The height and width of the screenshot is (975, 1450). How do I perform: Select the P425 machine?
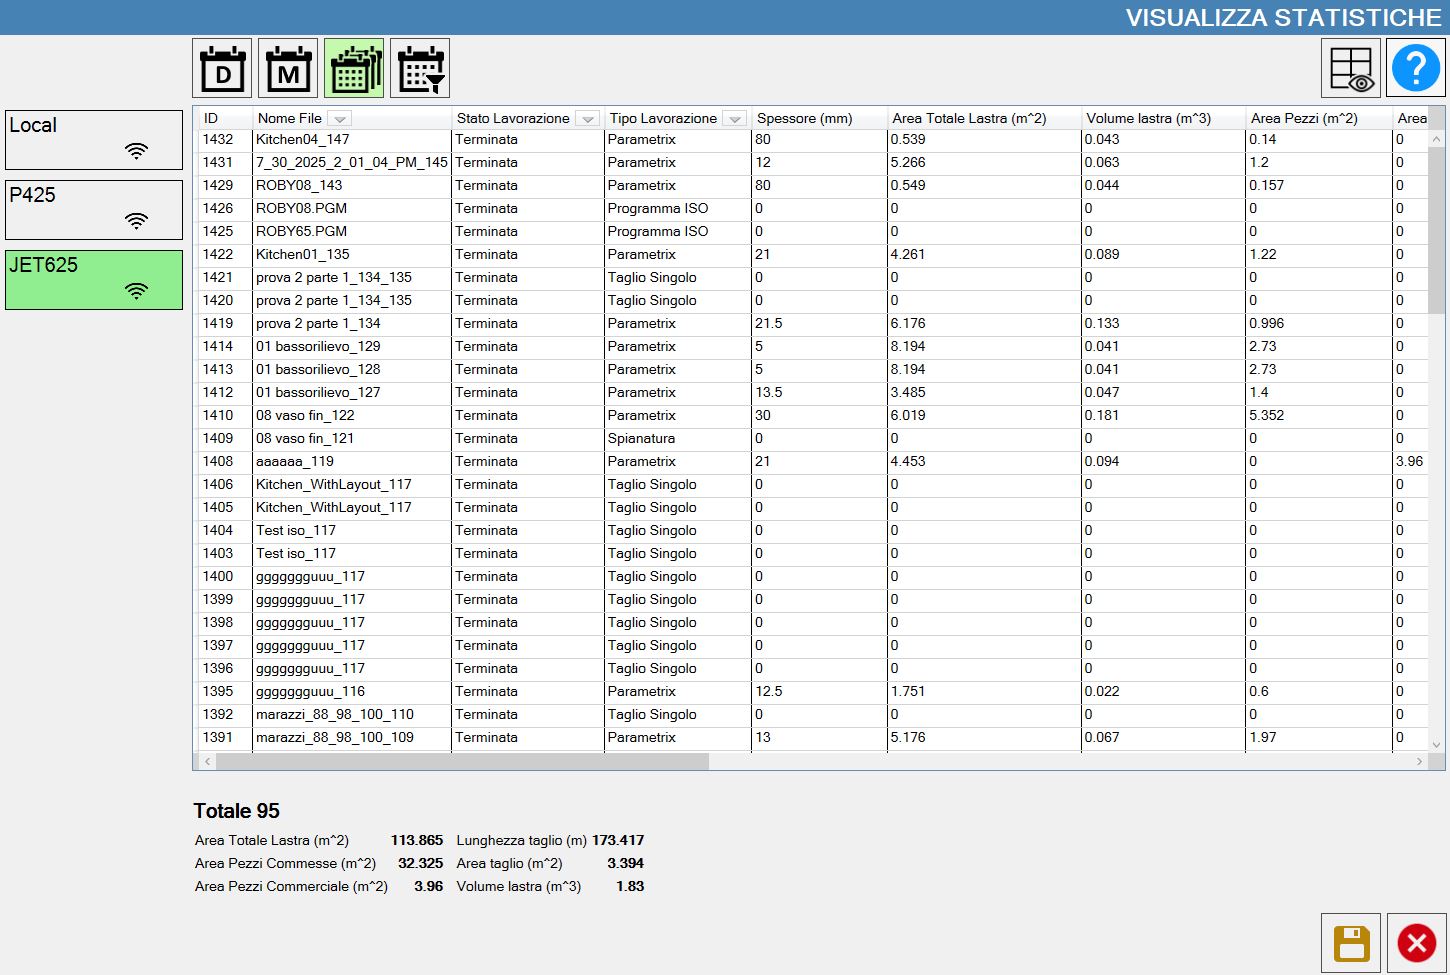[94, 210]
